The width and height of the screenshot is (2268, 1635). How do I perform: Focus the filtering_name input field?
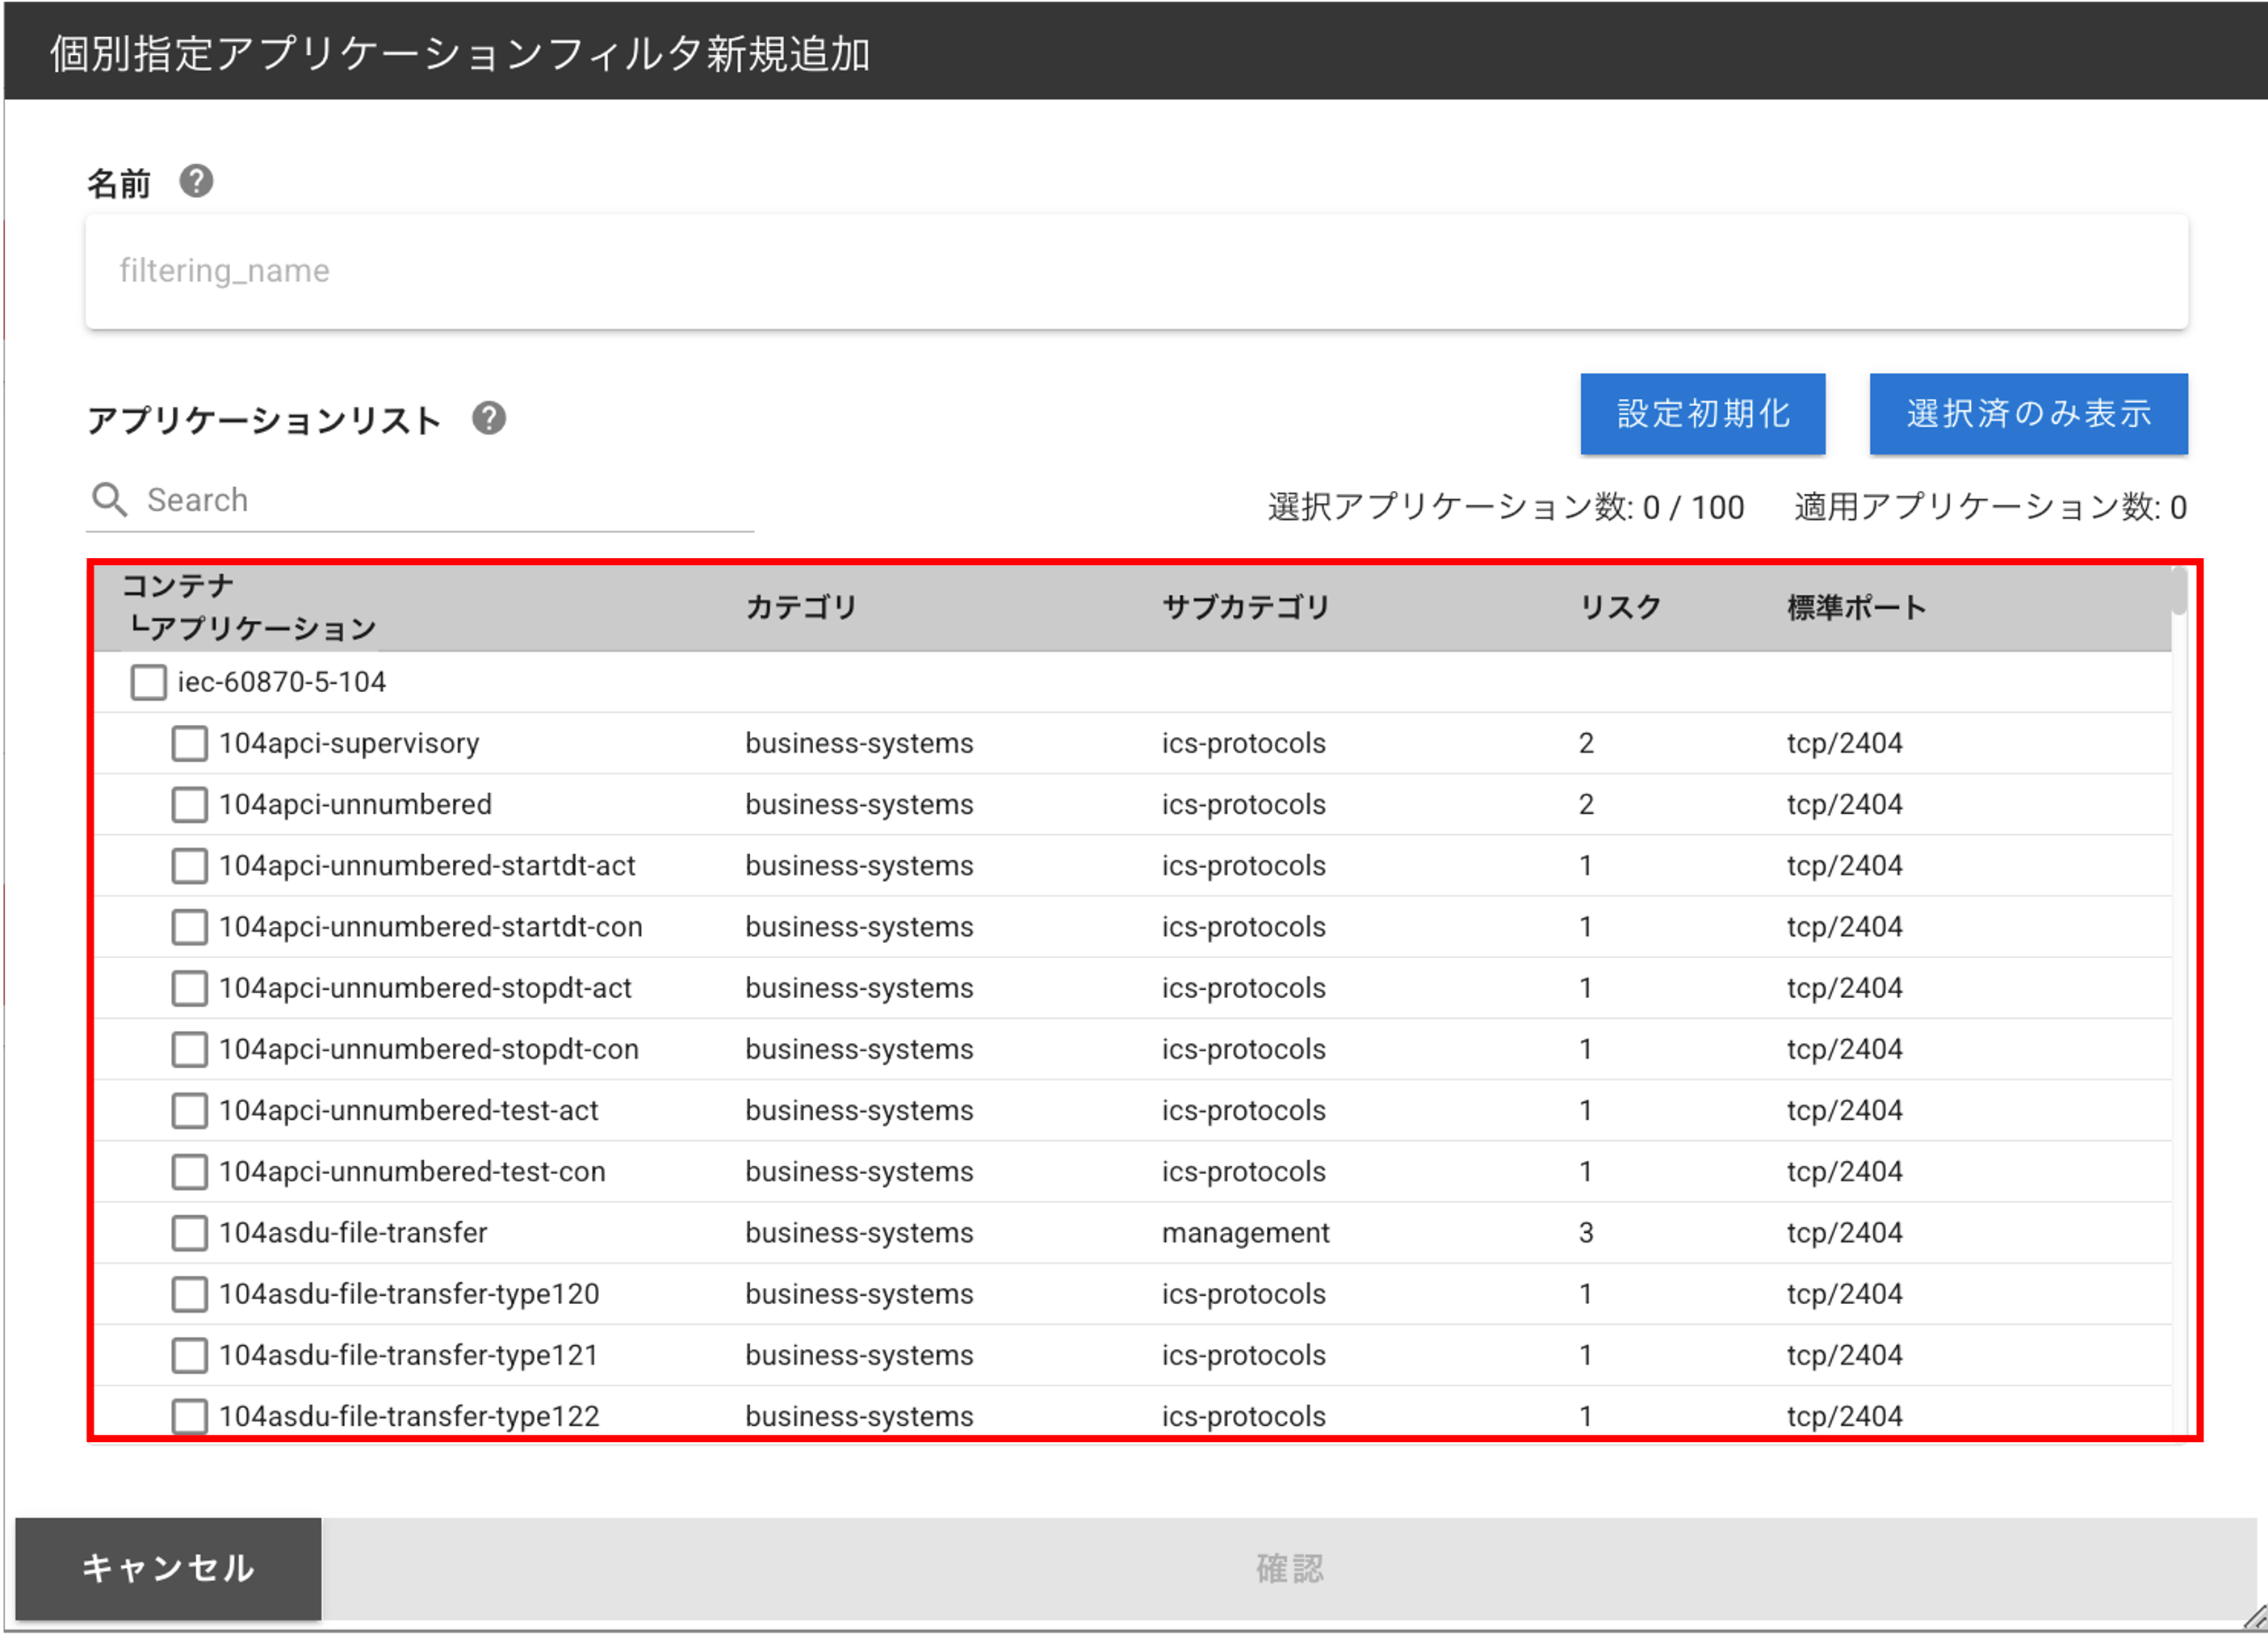coord(1136,271)
